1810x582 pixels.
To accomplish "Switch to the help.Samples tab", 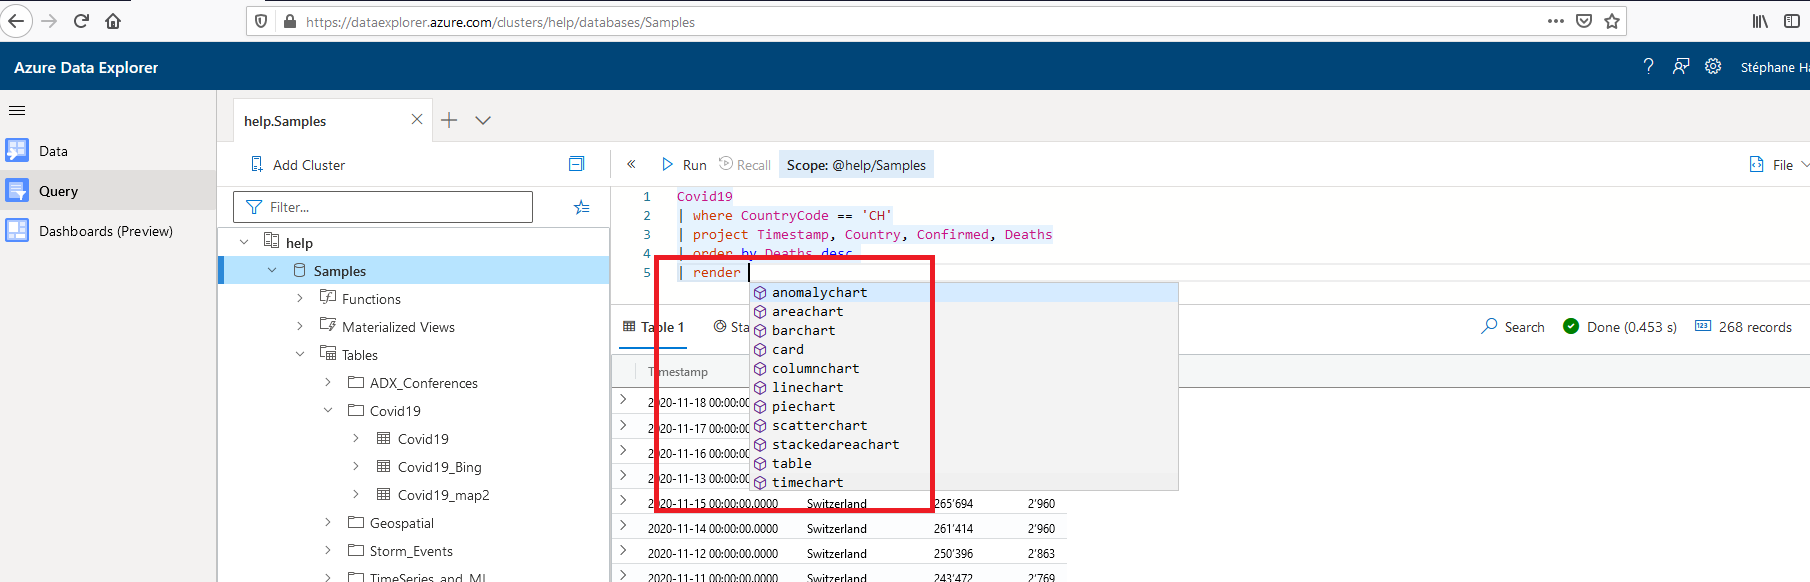I will click(x=285, y=121).
